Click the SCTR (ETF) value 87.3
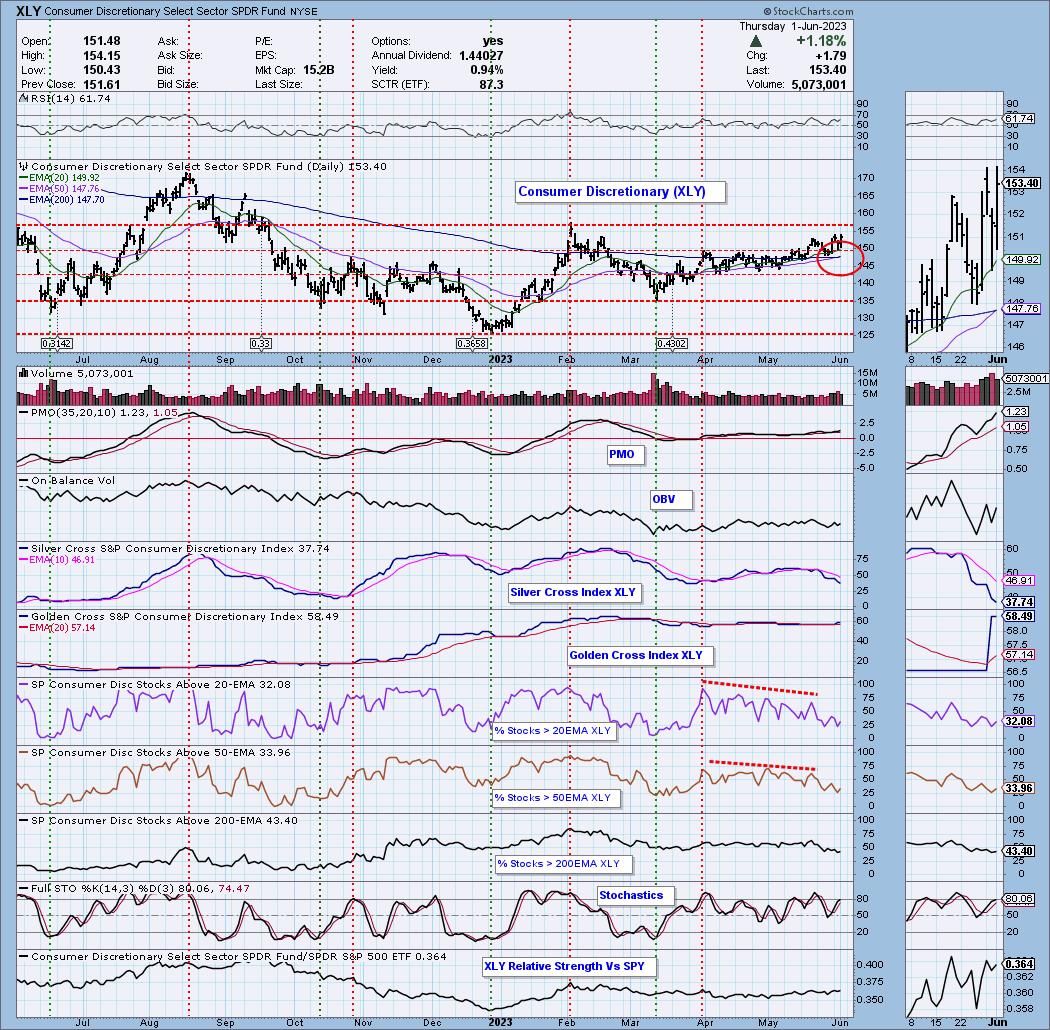Viewport: 1050px width, 1030px height. click(492, 85)
